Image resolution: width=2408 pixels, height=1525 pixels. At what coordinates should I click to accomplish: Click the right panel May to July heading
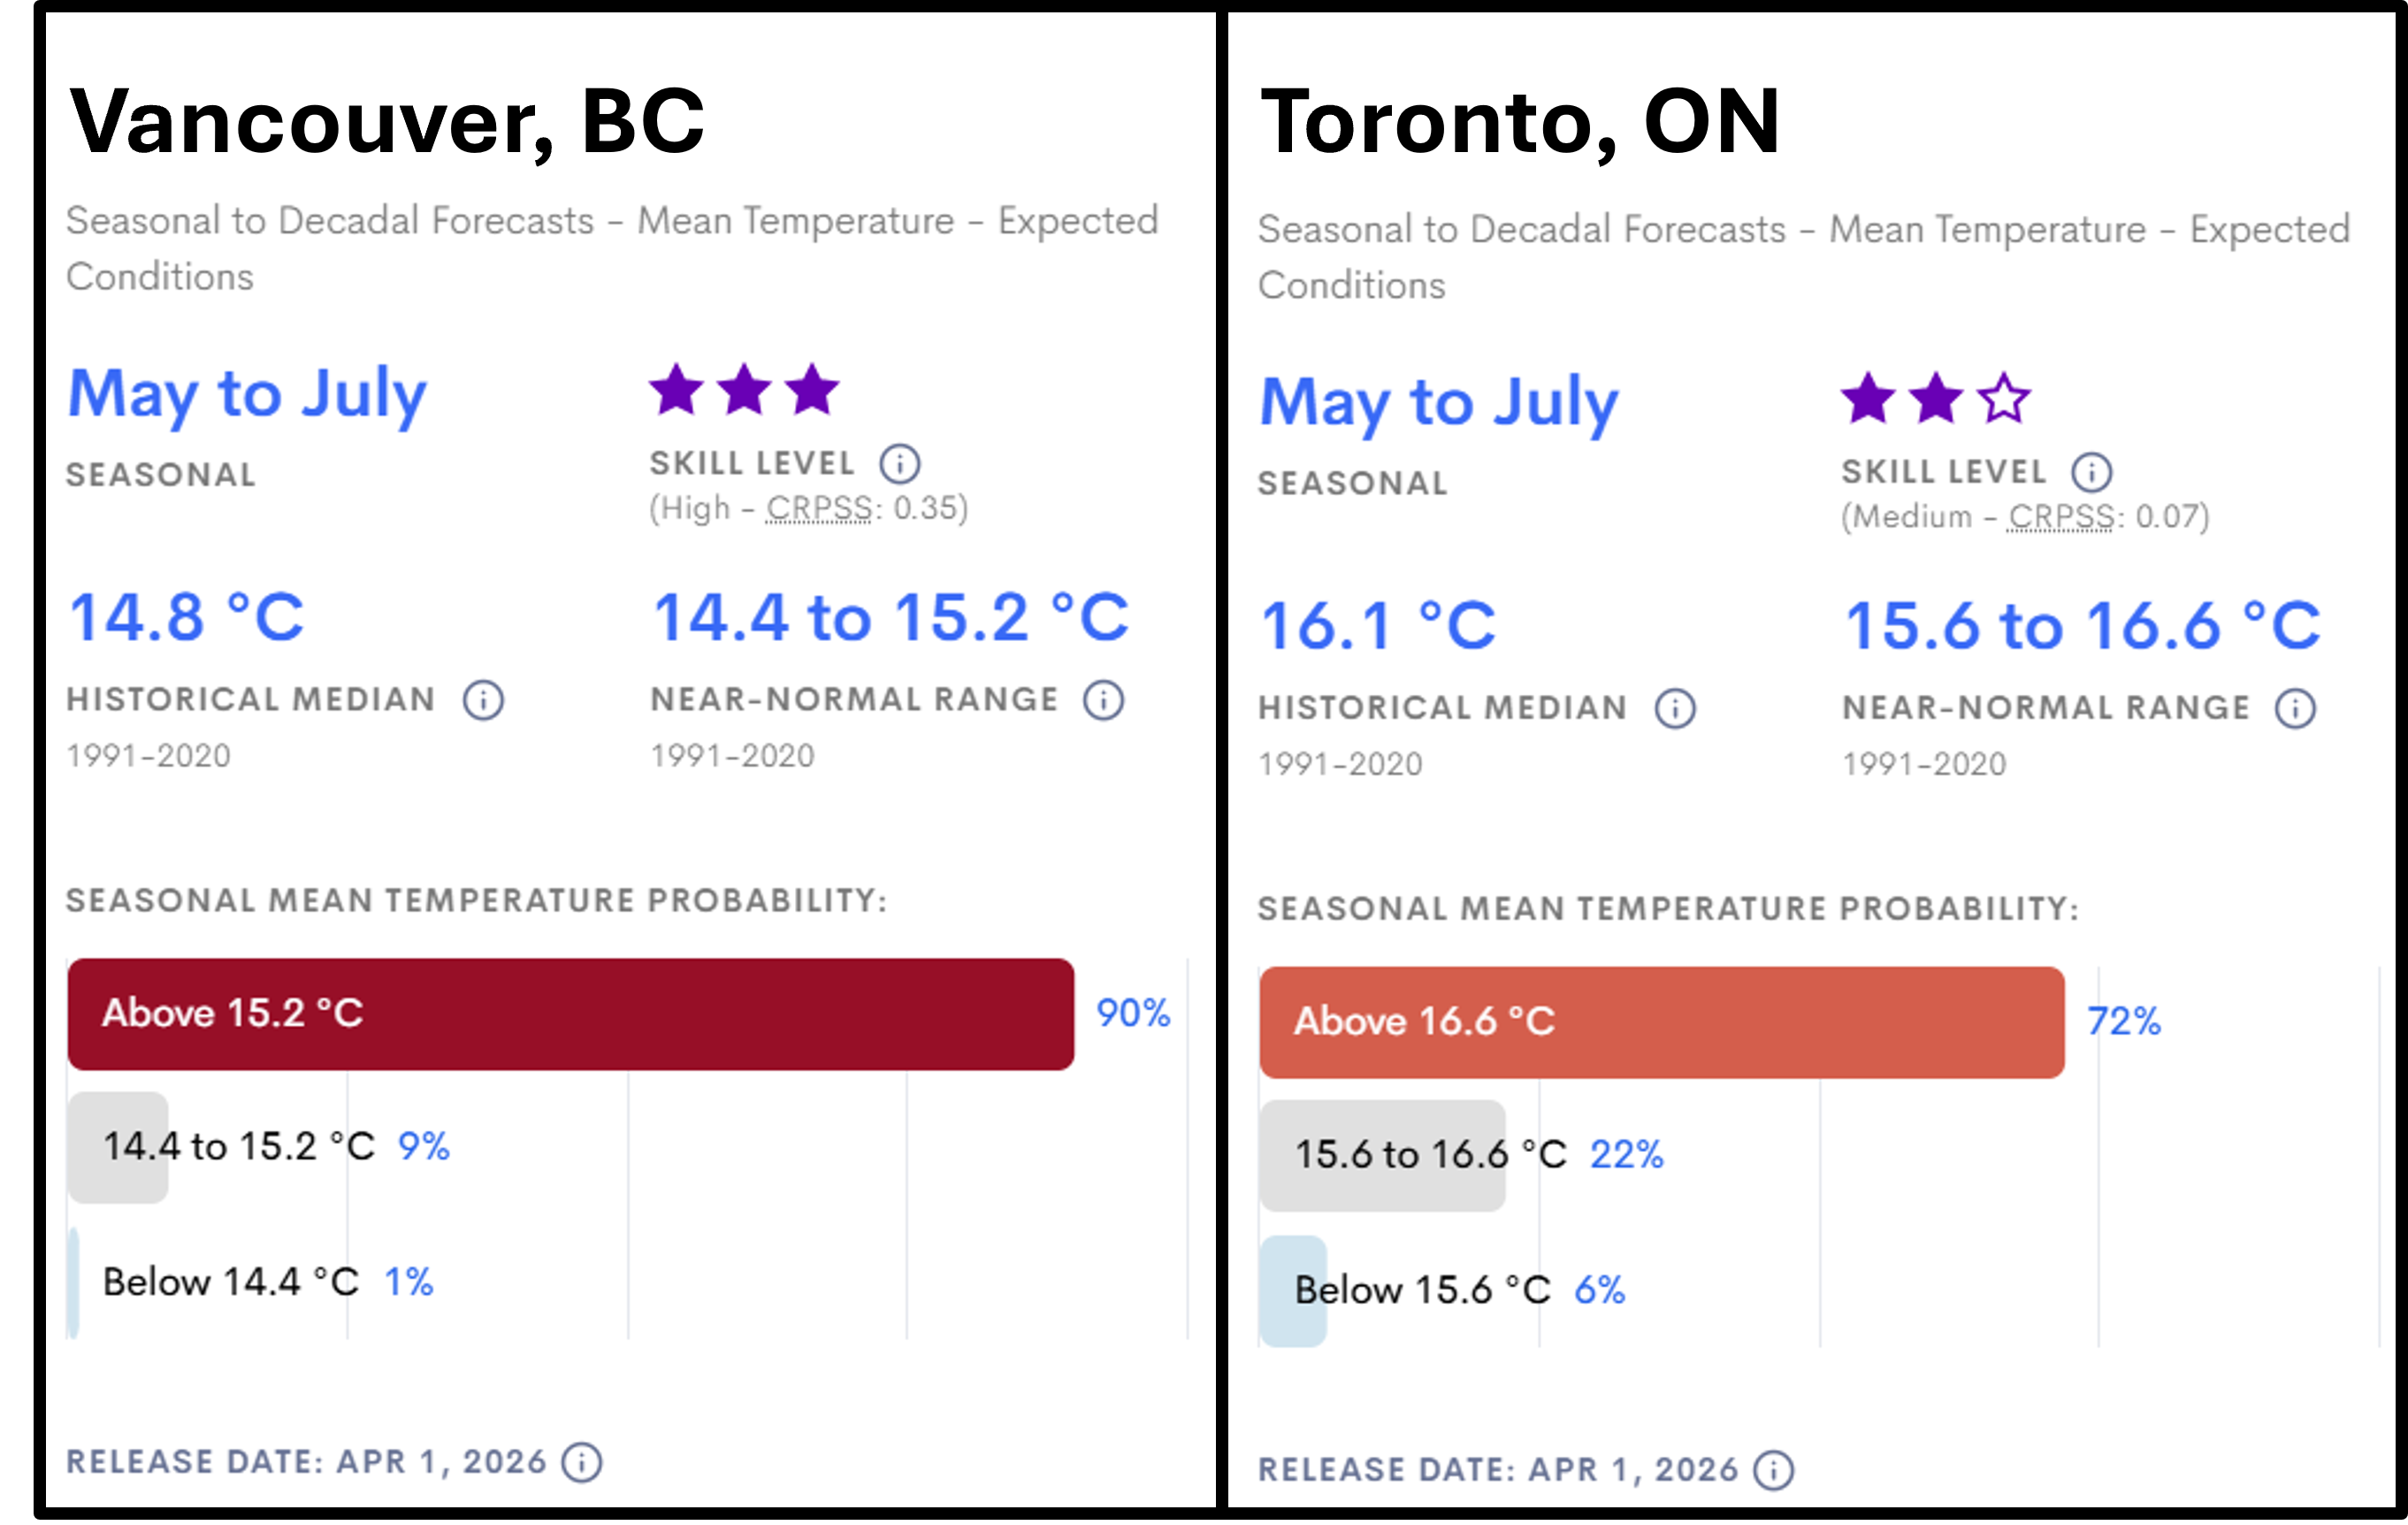click(x=1438, y=403)
